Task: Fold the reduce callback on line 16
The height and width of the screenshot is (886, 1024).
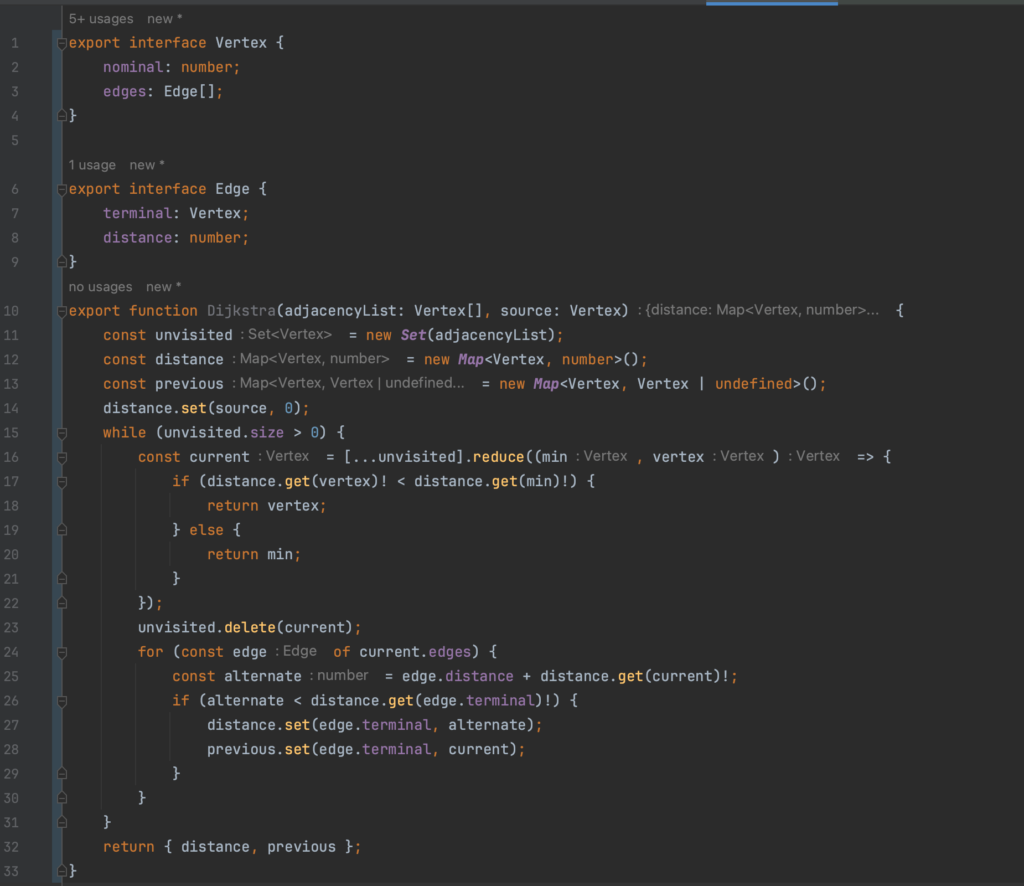Action: [x=62, y=457]
